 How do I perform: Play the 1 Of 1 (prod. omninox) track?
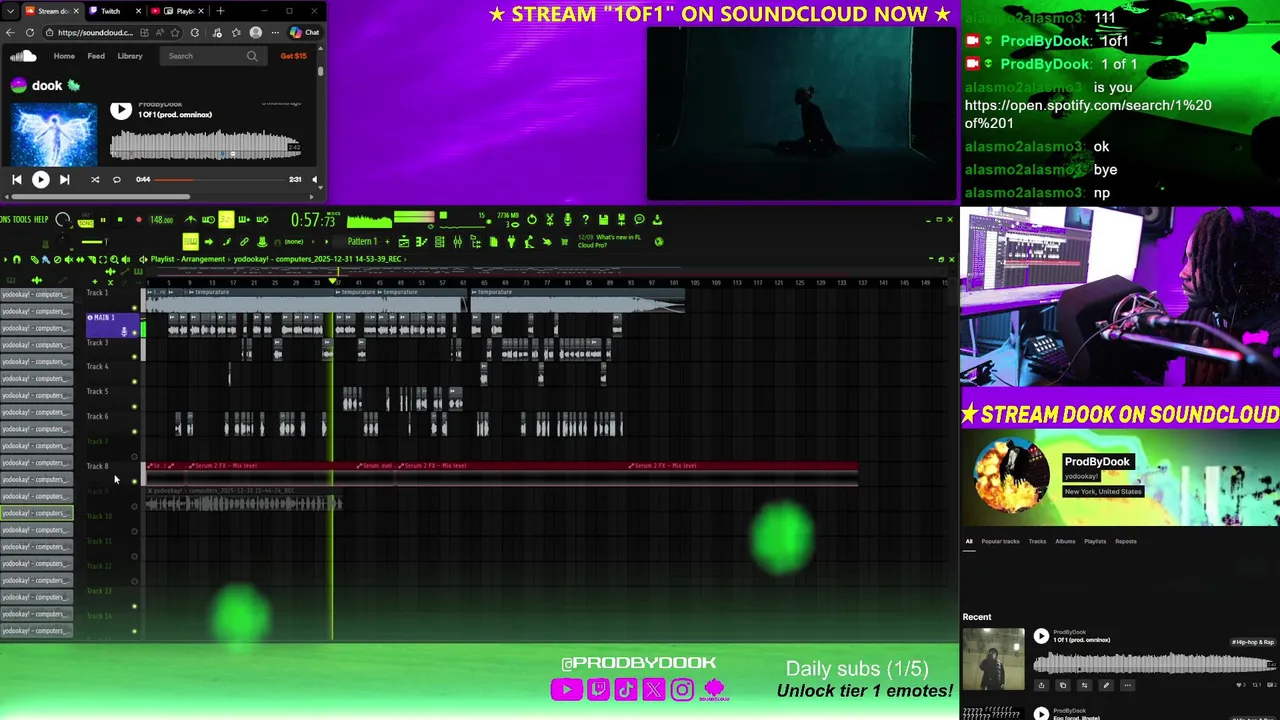tap(121, 110)
